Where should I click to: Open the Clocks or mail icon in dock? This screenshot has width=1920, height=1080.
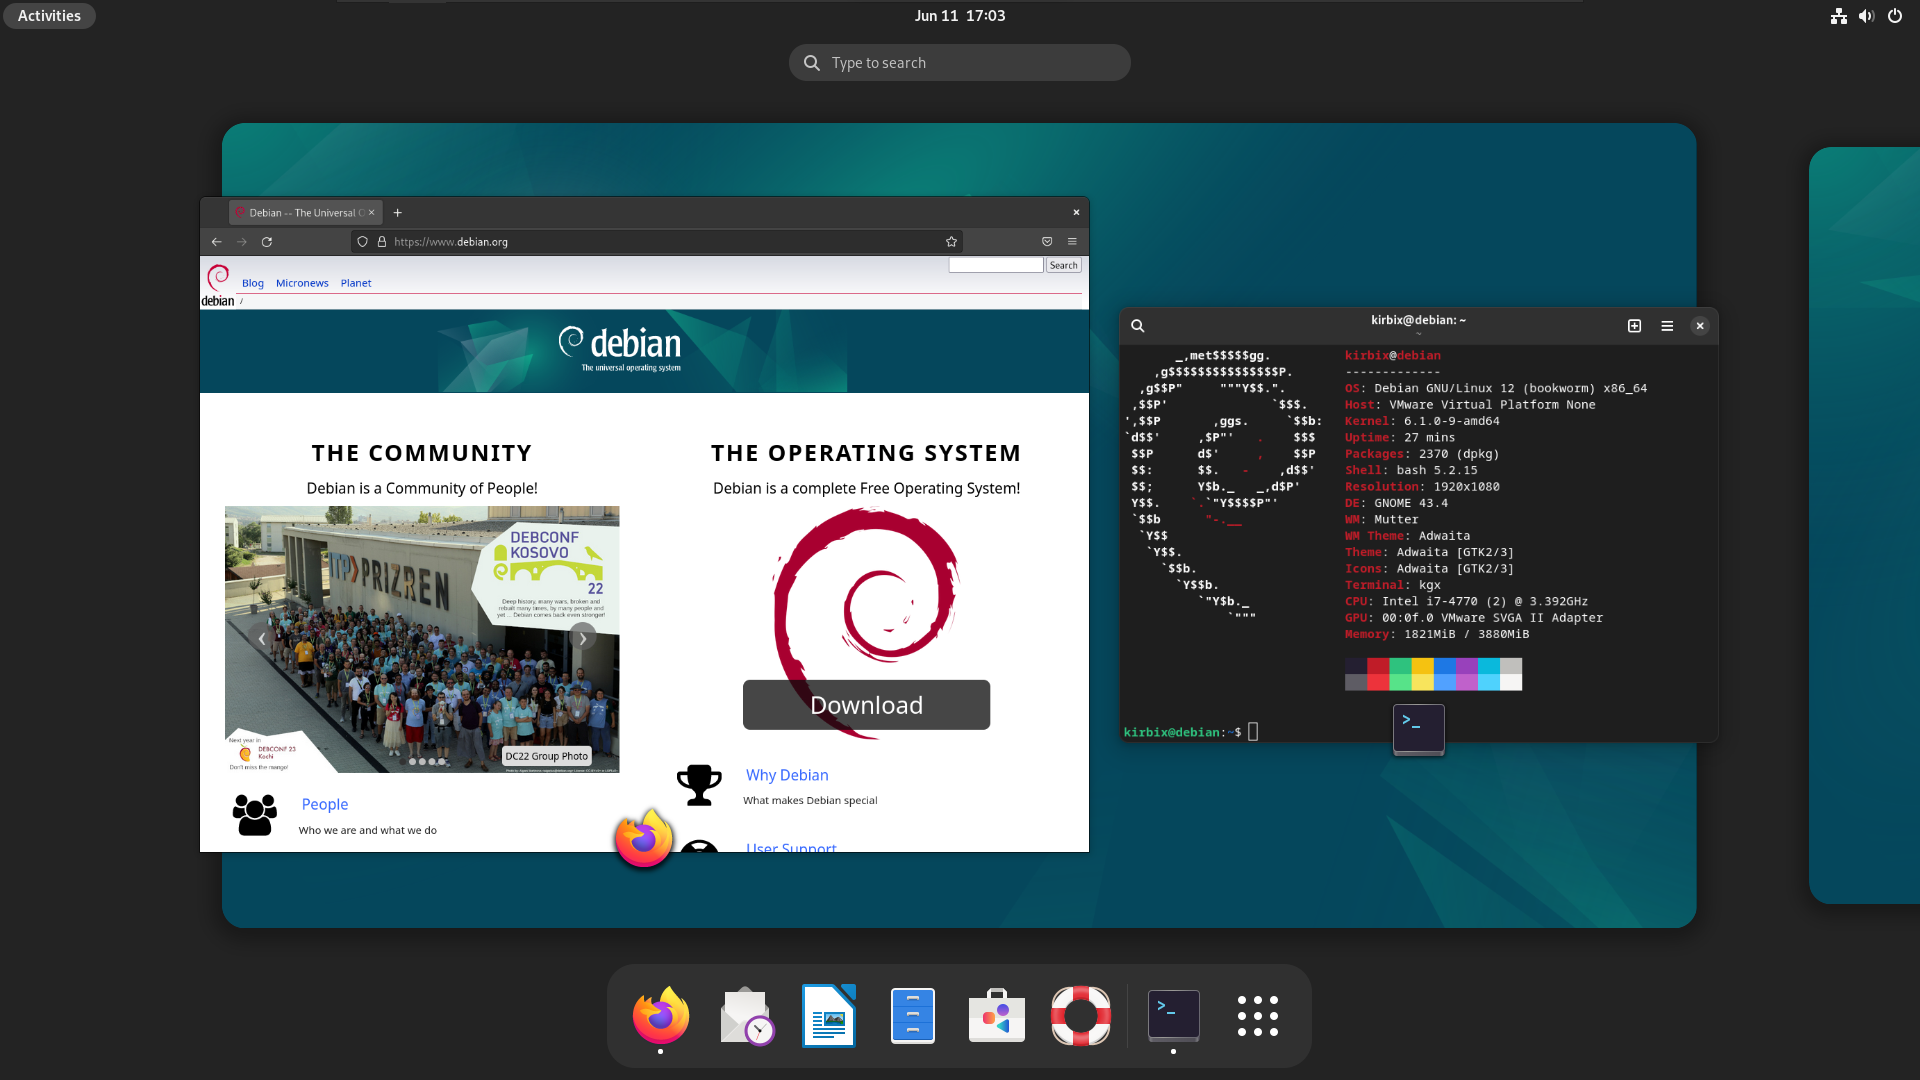745,1015
